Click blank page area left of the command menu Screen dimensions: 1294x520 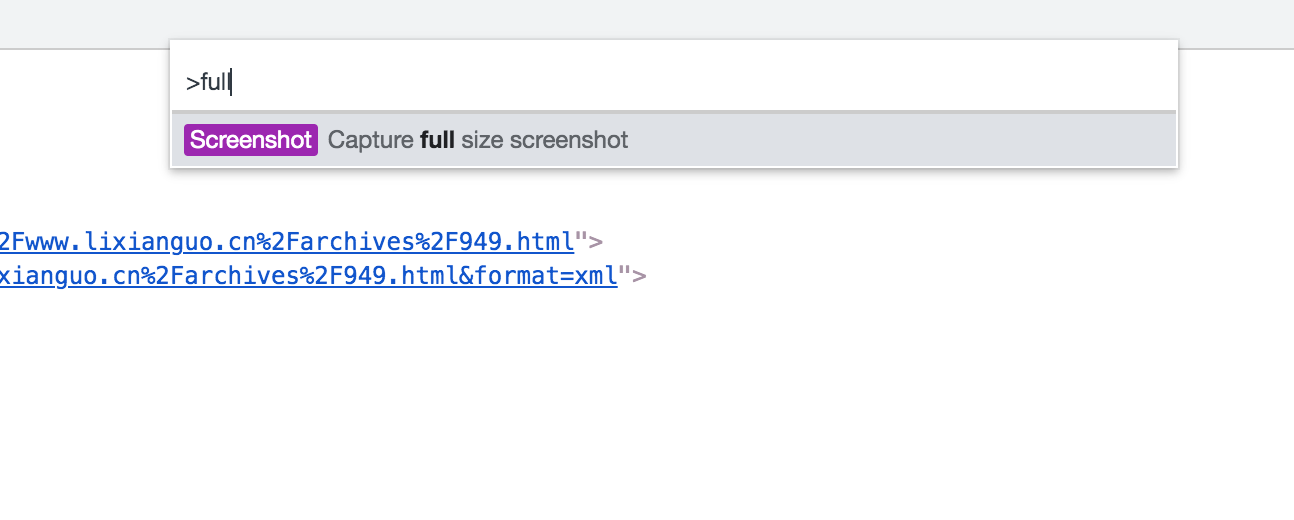point(85,120)
